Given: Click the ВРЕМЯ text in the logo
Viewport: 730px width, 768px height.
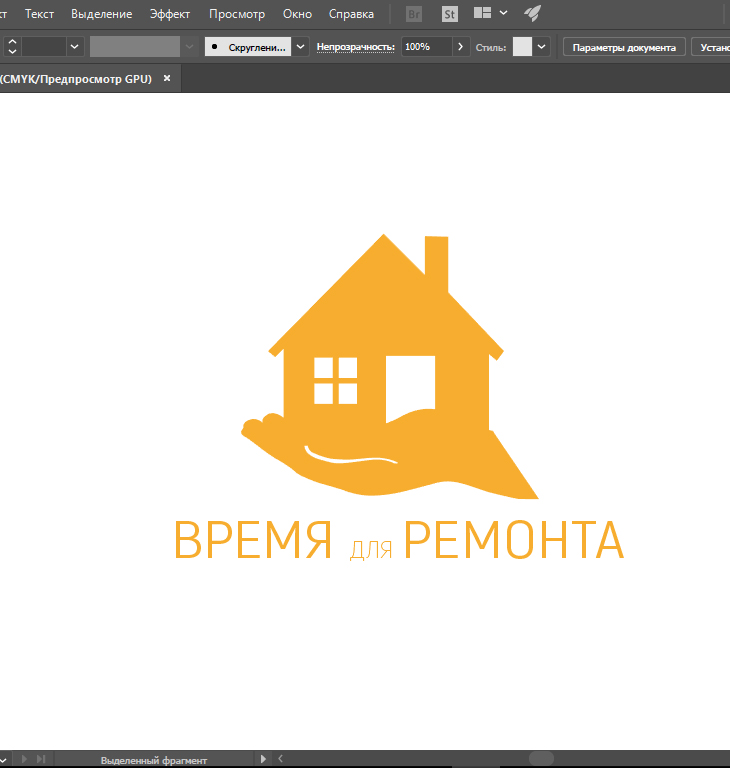Looking at the screenshot, I should pyautogui.click(x=253, y=540).
